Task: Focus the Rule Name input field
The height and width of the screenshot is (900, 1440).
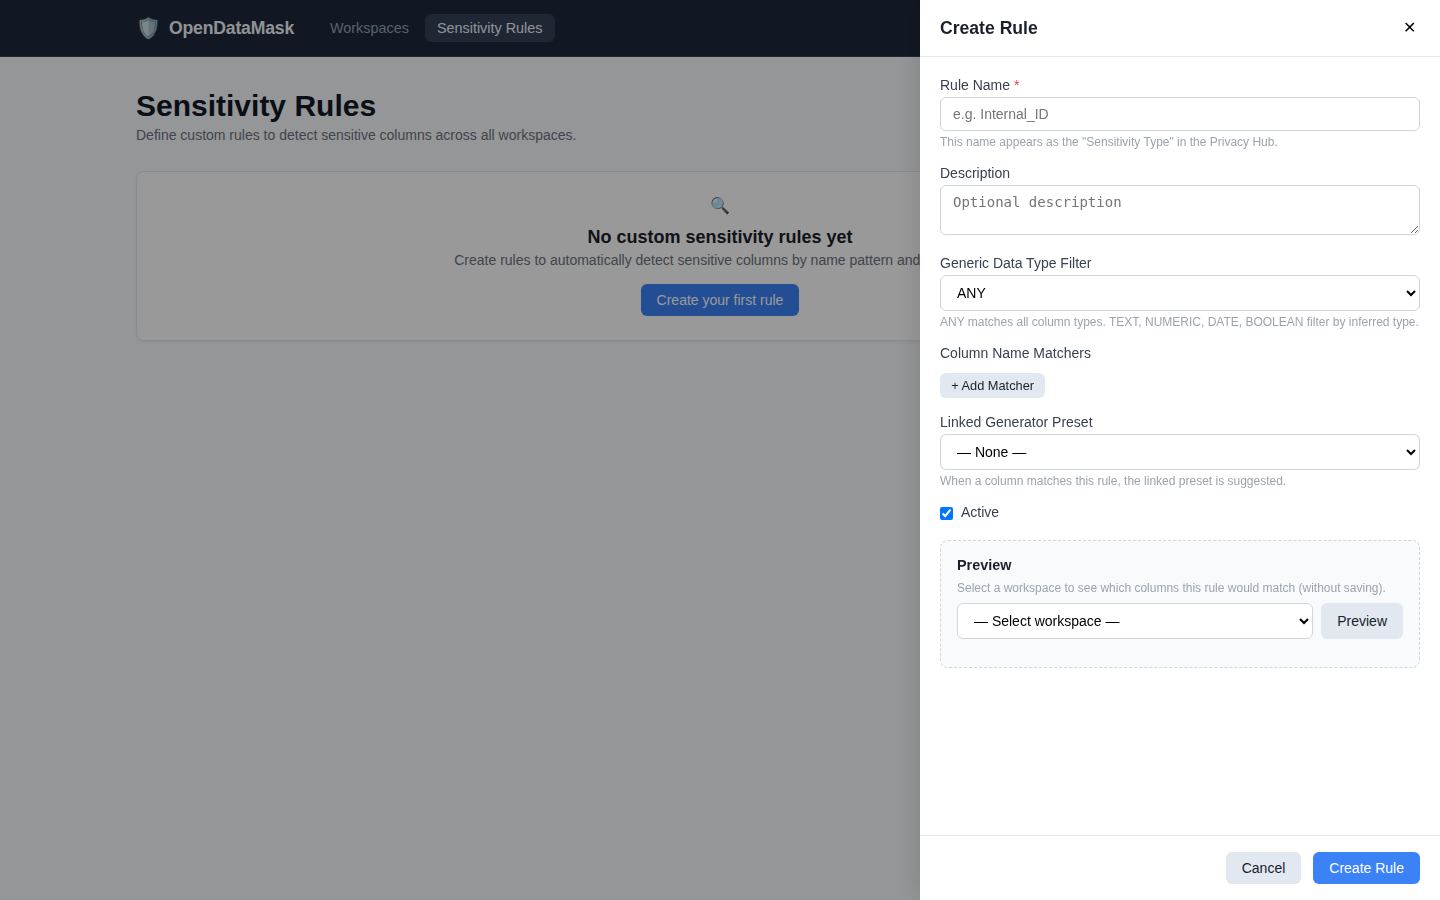Action: [x=1180, y=114]
